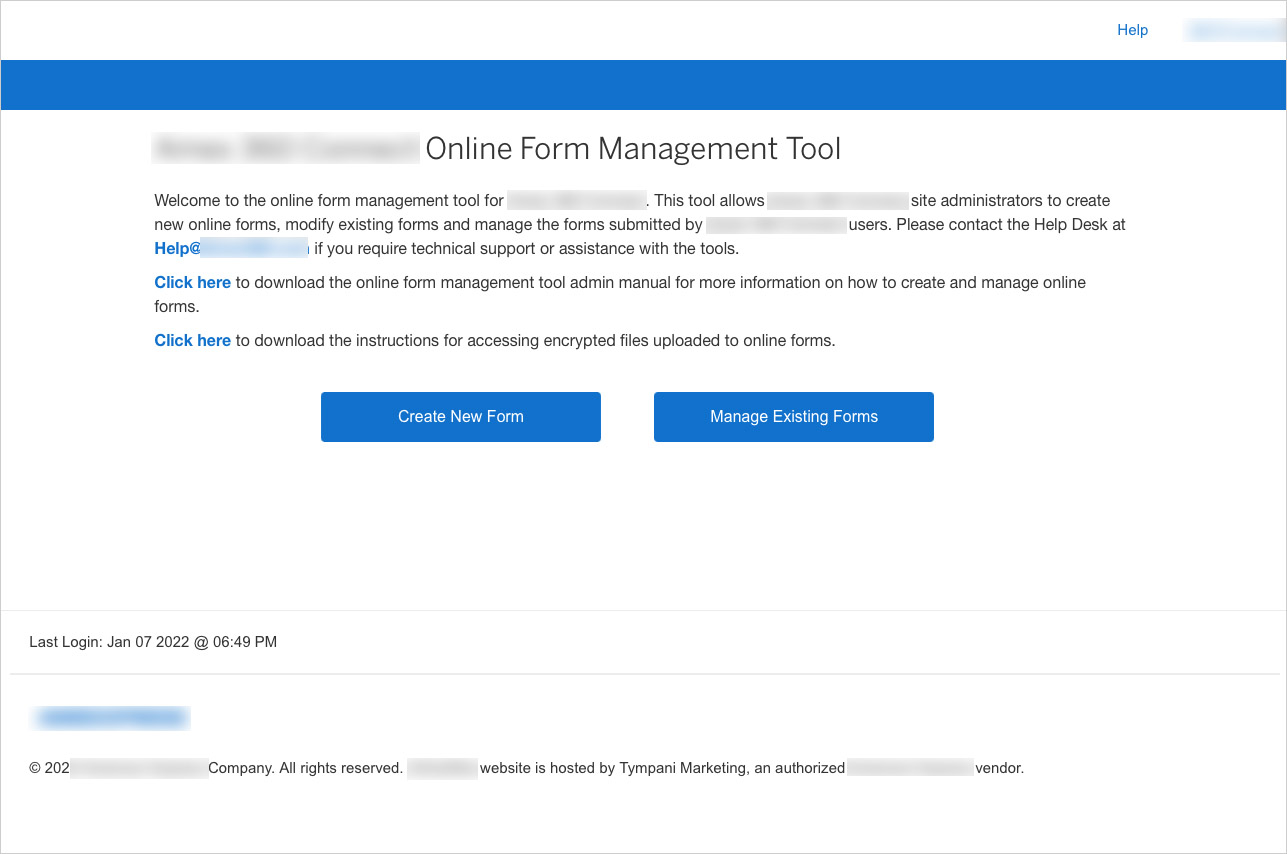Click blurred brand name in page heading
Image resolution: width=1287 pixels, height=854 pixels.
286,149
